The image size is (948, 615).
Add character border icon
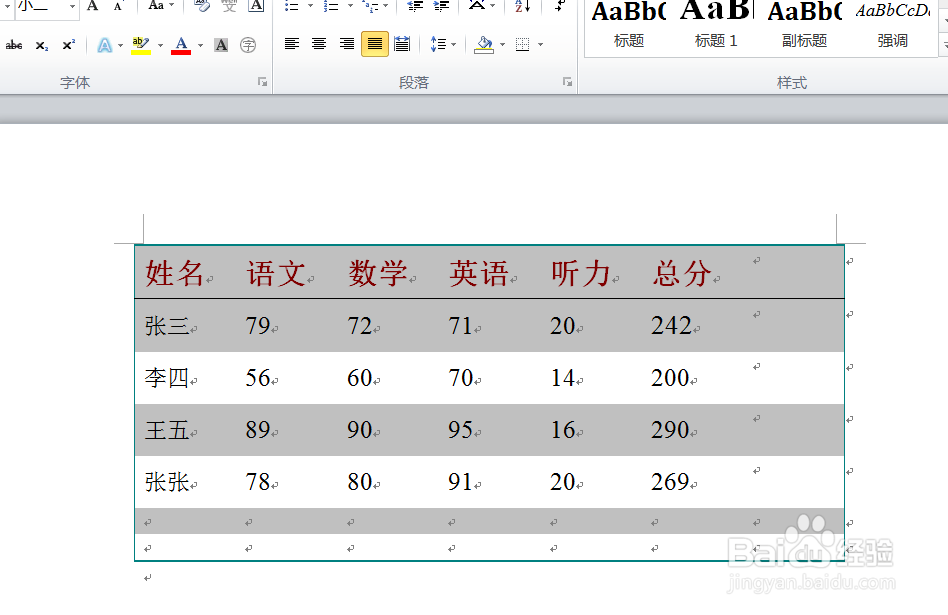tap(256, 6)
